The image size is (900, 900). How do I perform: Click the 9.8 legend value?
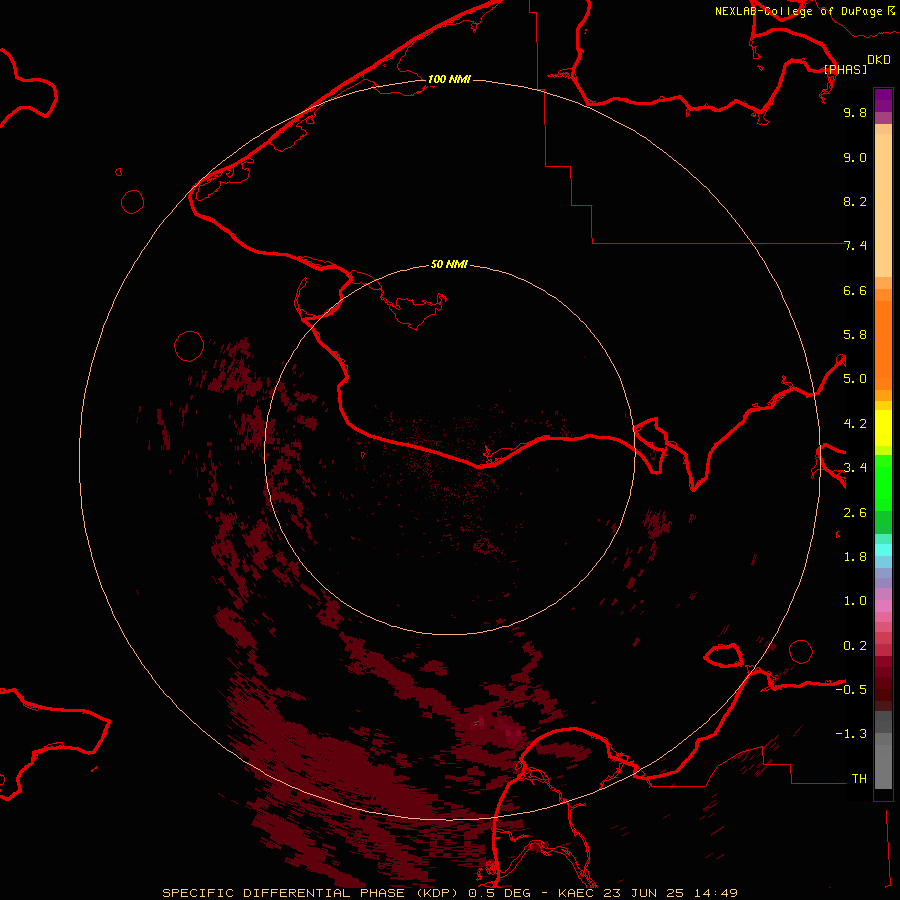click(x=855, y=112)
